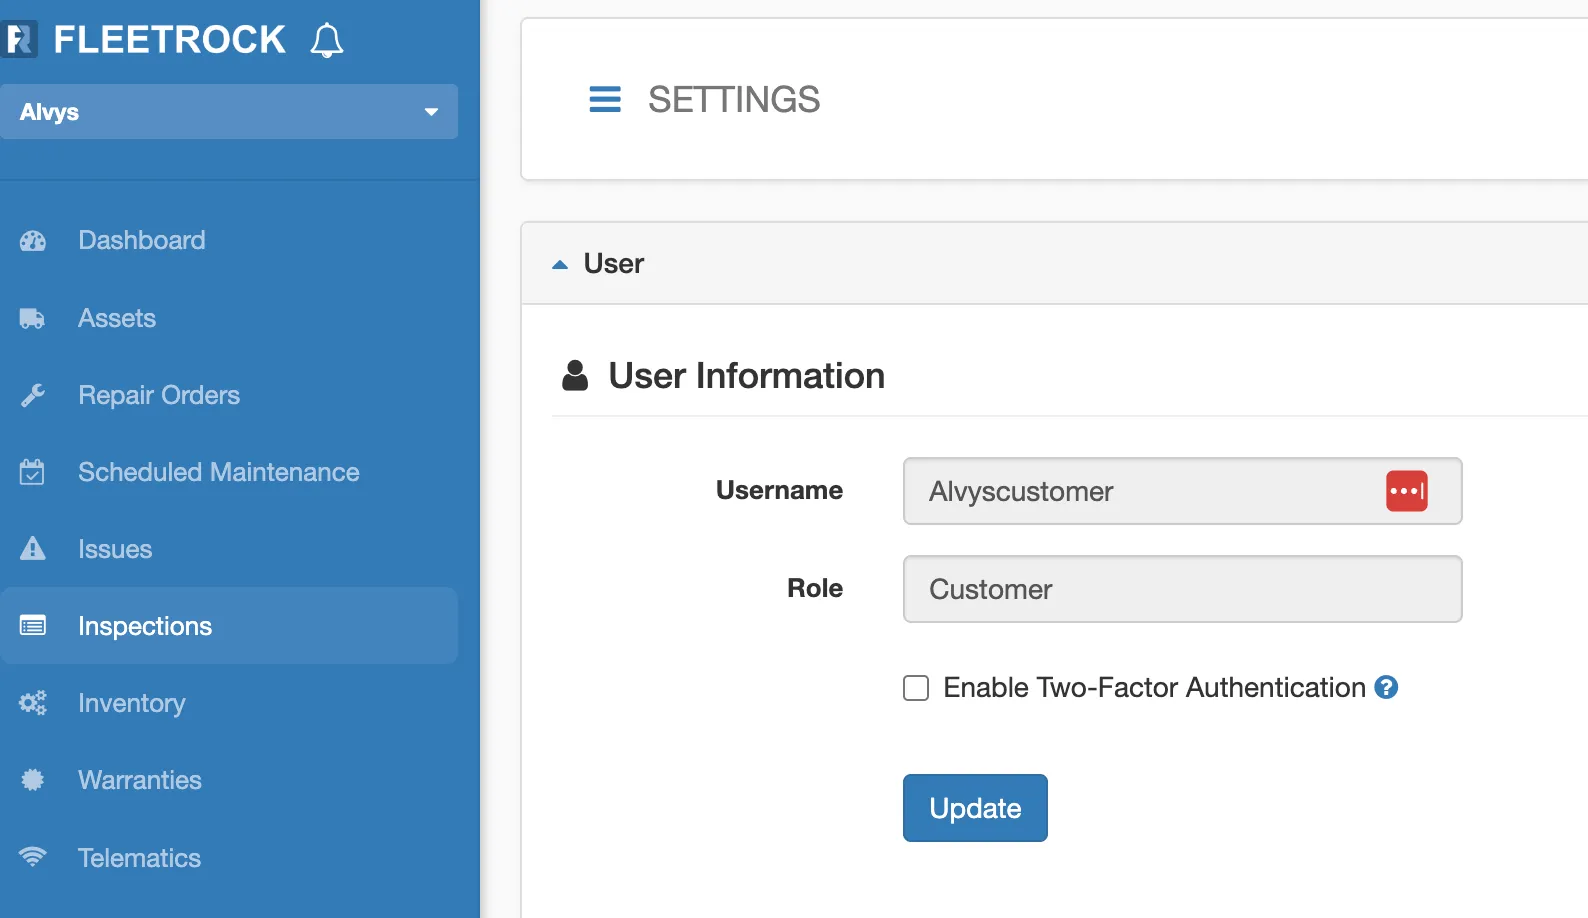Click the Assets truck icon

coord(32,319)
